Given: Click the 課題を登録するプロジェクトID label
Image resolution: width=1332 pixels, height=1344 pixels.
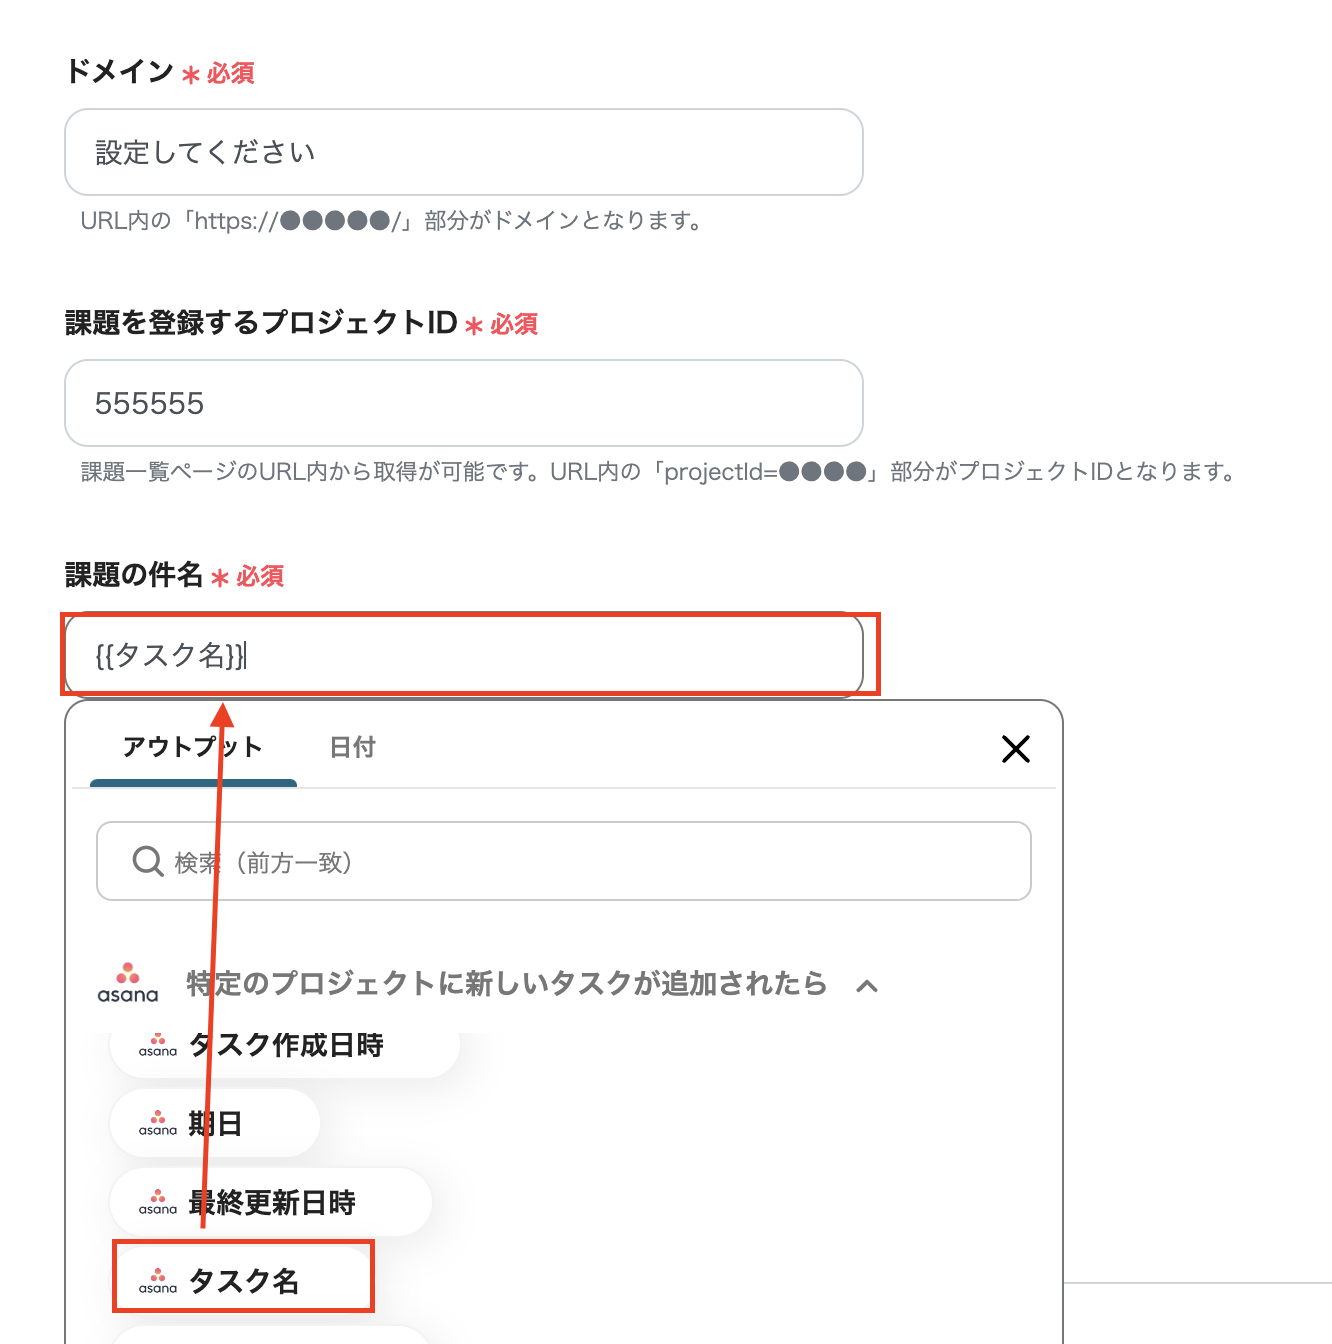Looking at the screenshot, I should 261,323.
